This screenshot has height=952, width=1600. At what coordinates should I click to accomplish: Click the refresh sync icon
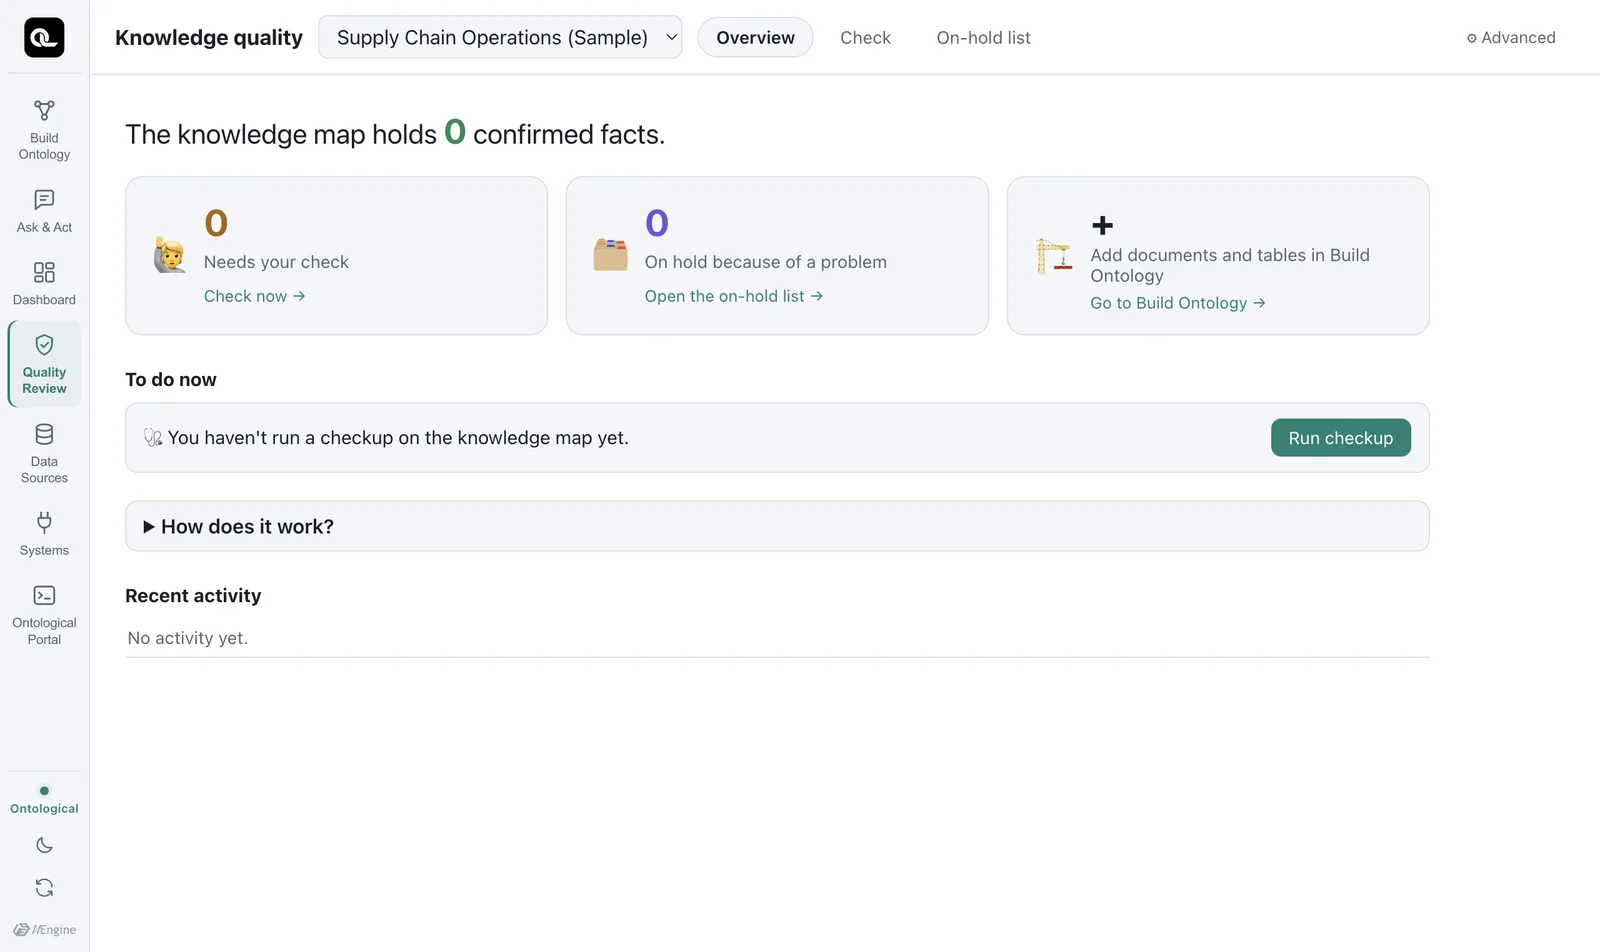pos(44,887)
